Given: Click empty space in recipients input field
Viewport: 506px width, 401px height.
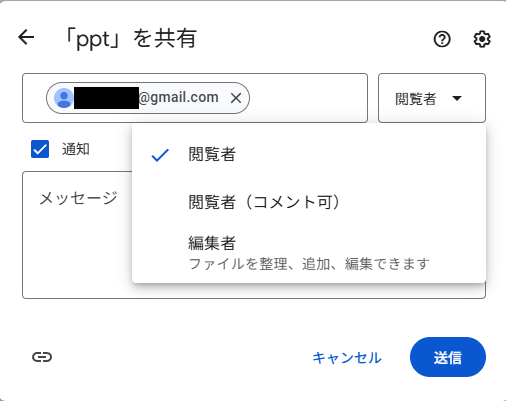Looking at the screenshot, I should point(308,98).
